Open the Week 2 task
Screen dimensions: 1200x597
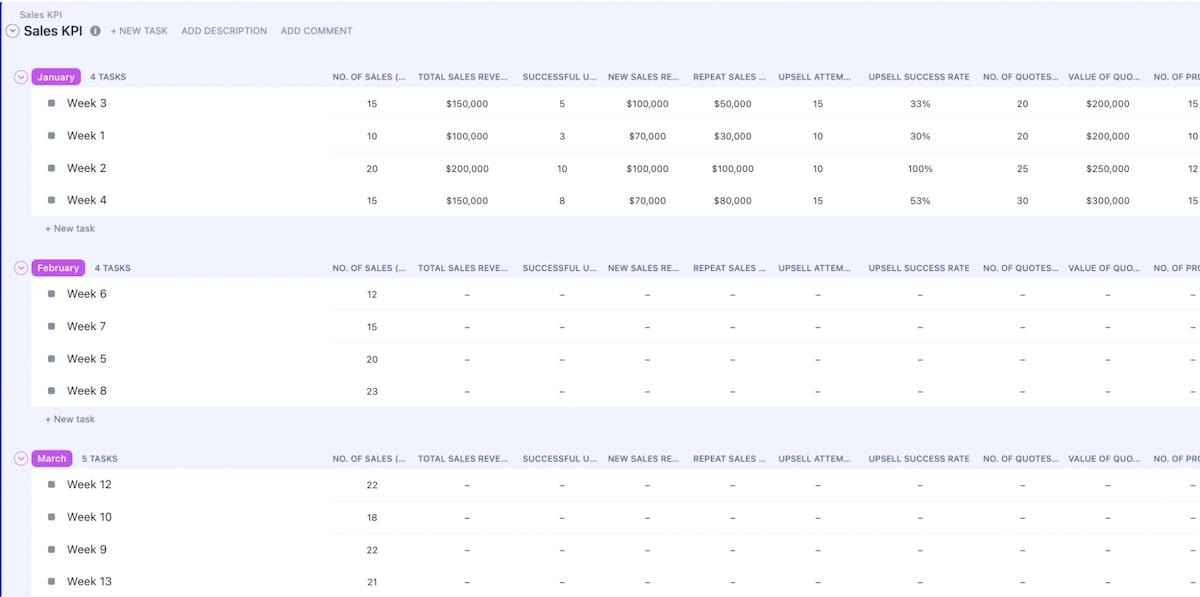[87, 168]
